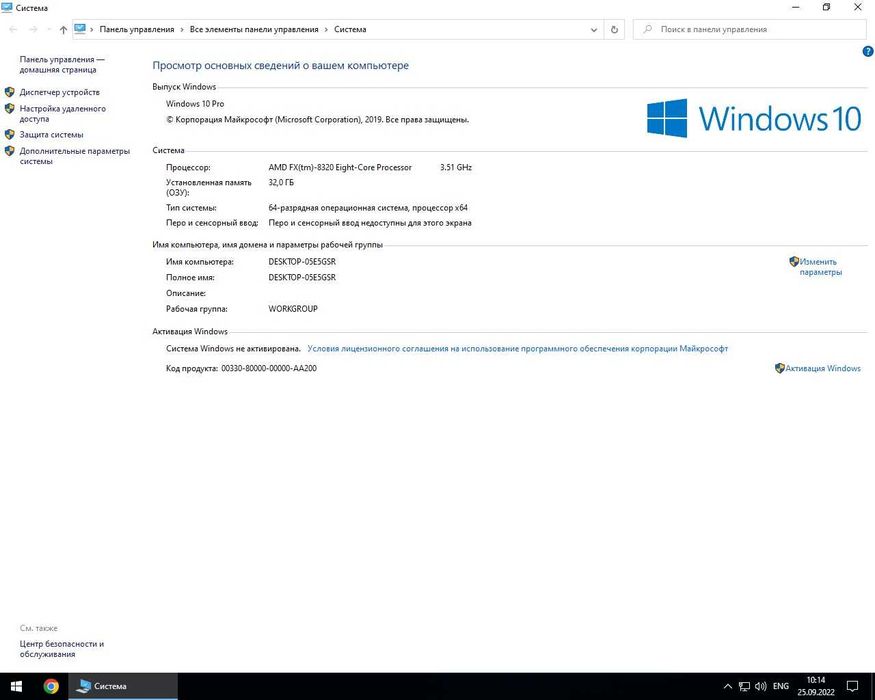This screenshot has width=875, height=700.
Task: Open the Action Center notifications icon
Action: tap(853, 686)
